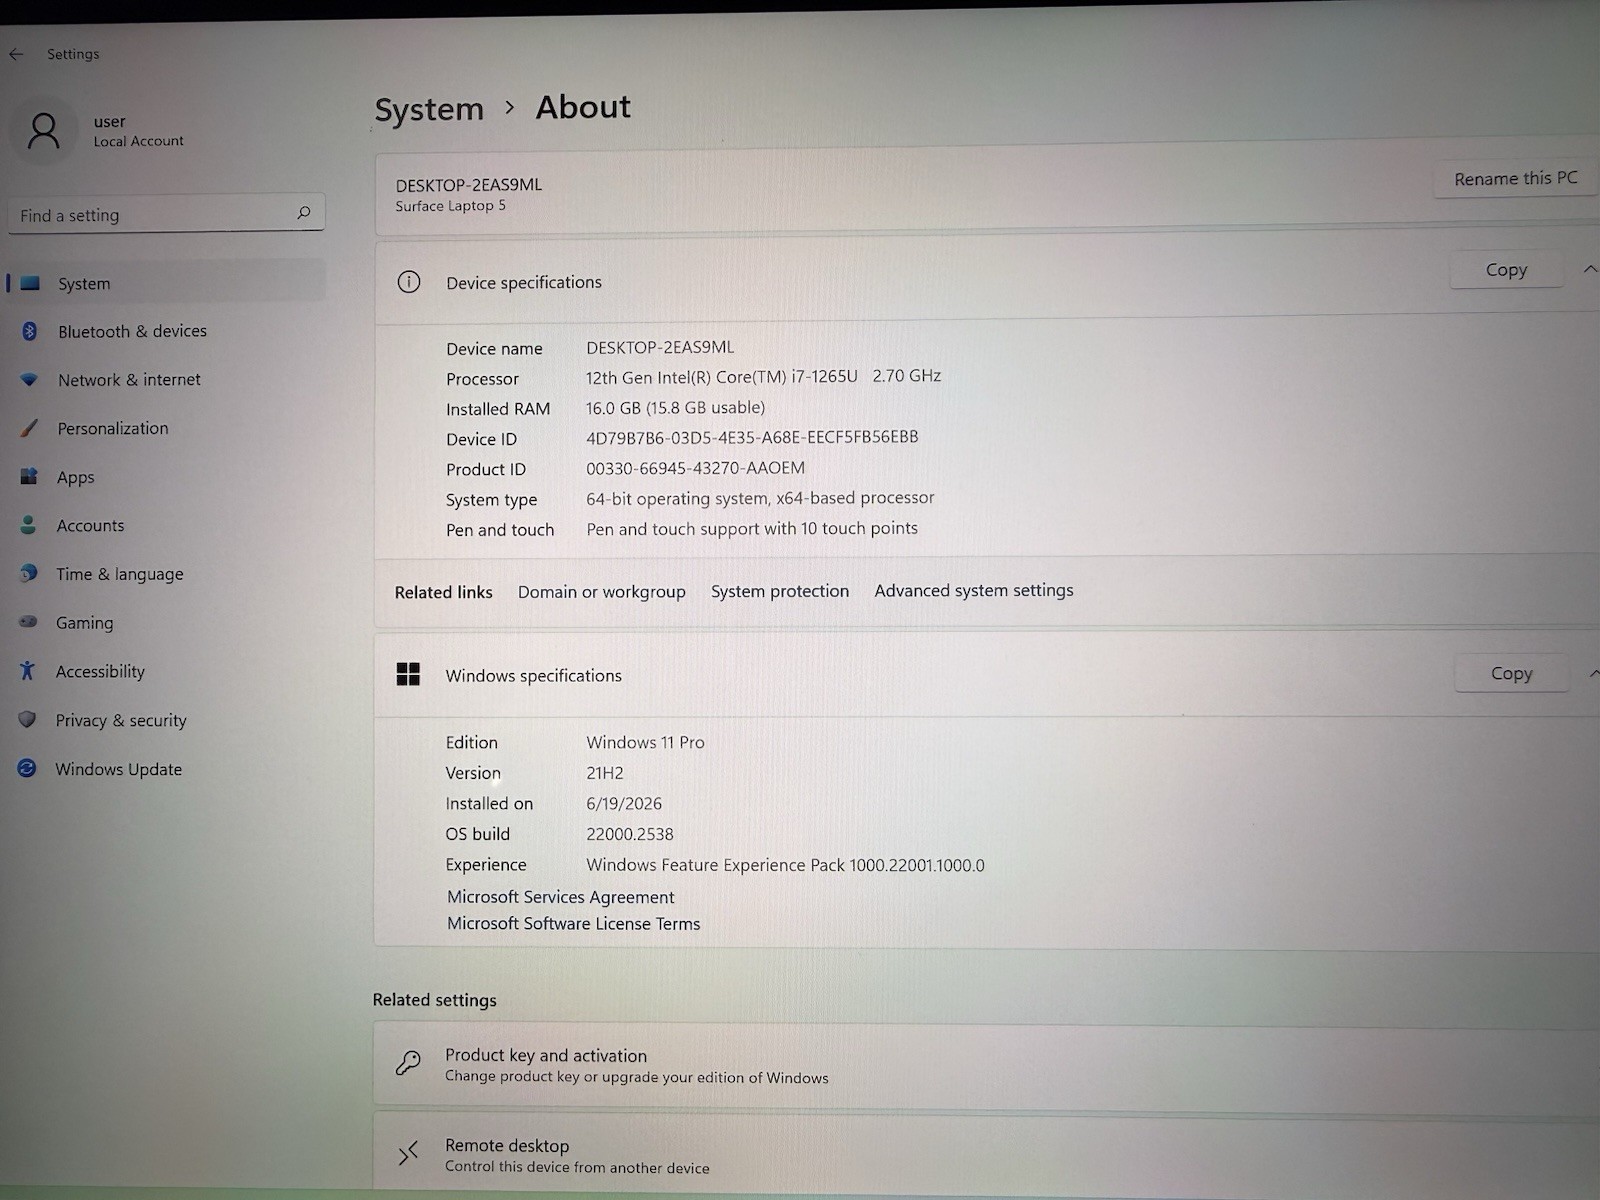Viewport: 1600px width, 1200px height.
Task: Click the Privacy shield icon
Action: [x=27, y=719]
